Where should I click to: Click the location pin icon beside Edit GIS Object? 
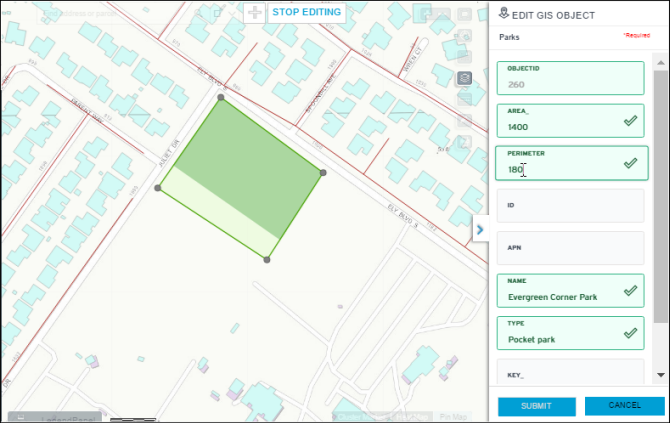504,13
